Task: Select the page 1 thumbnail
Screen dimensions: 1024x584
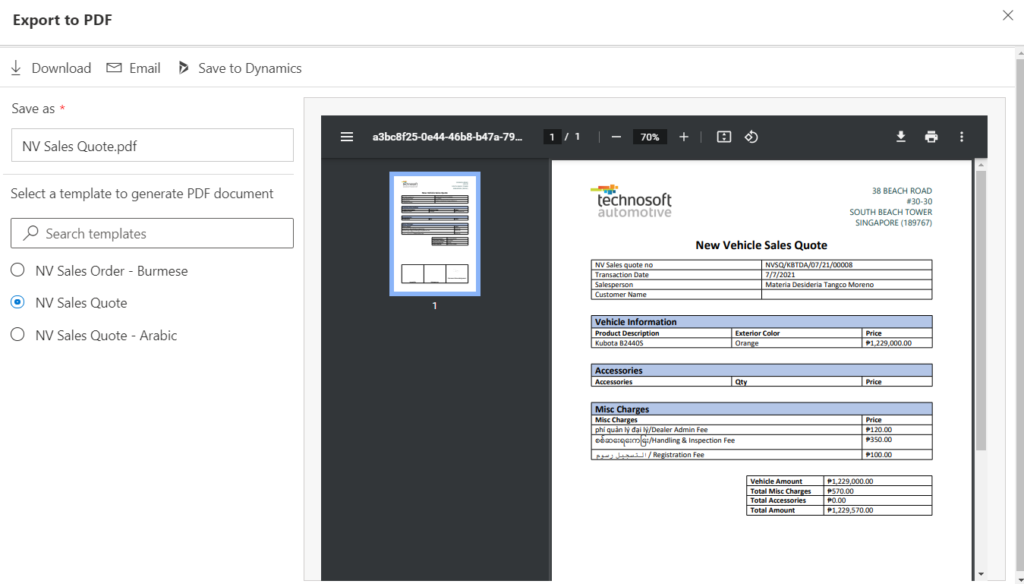Action: 434,235
